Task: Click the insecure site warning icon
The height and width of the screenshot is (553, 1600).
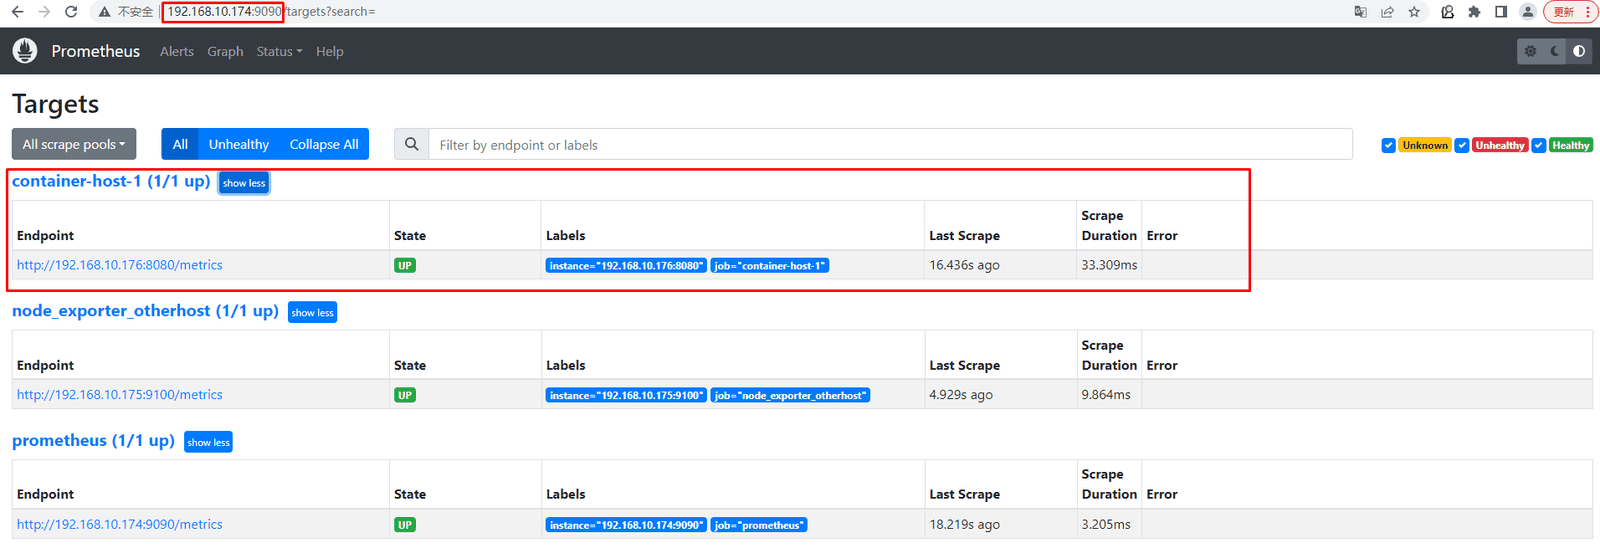Action: [104, 12]
